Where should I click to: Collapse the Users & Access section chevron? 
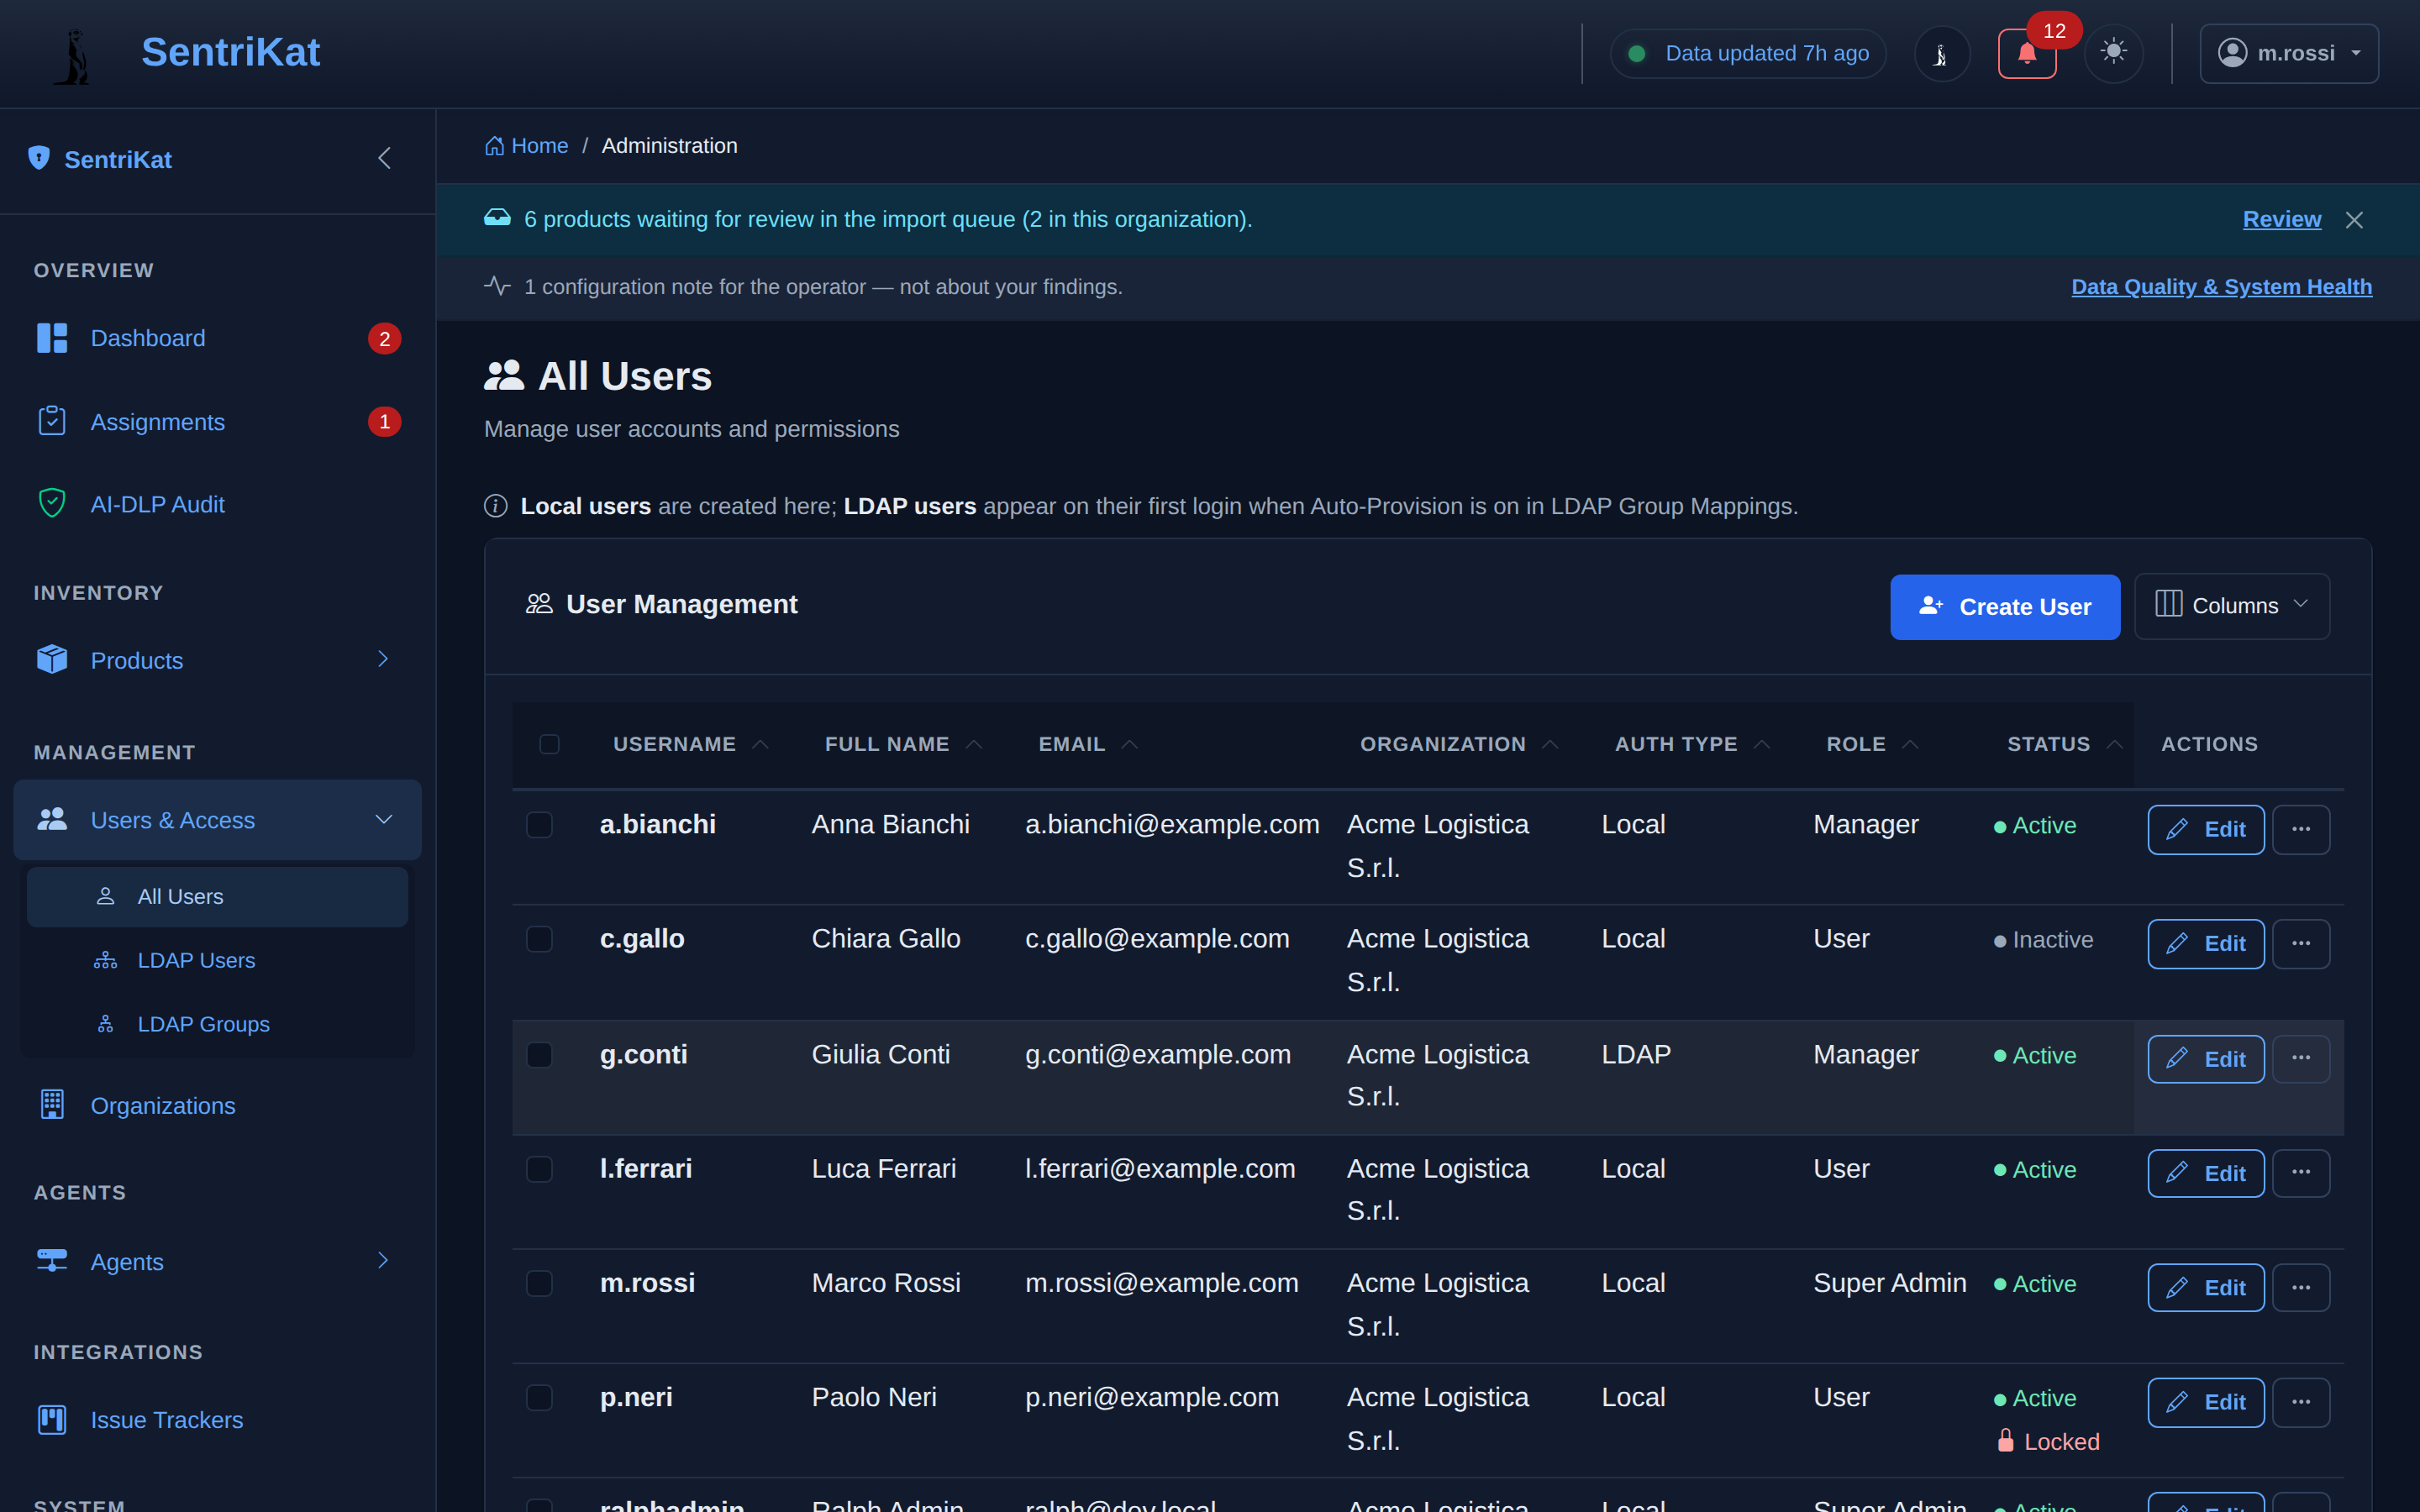pos(384,820)
